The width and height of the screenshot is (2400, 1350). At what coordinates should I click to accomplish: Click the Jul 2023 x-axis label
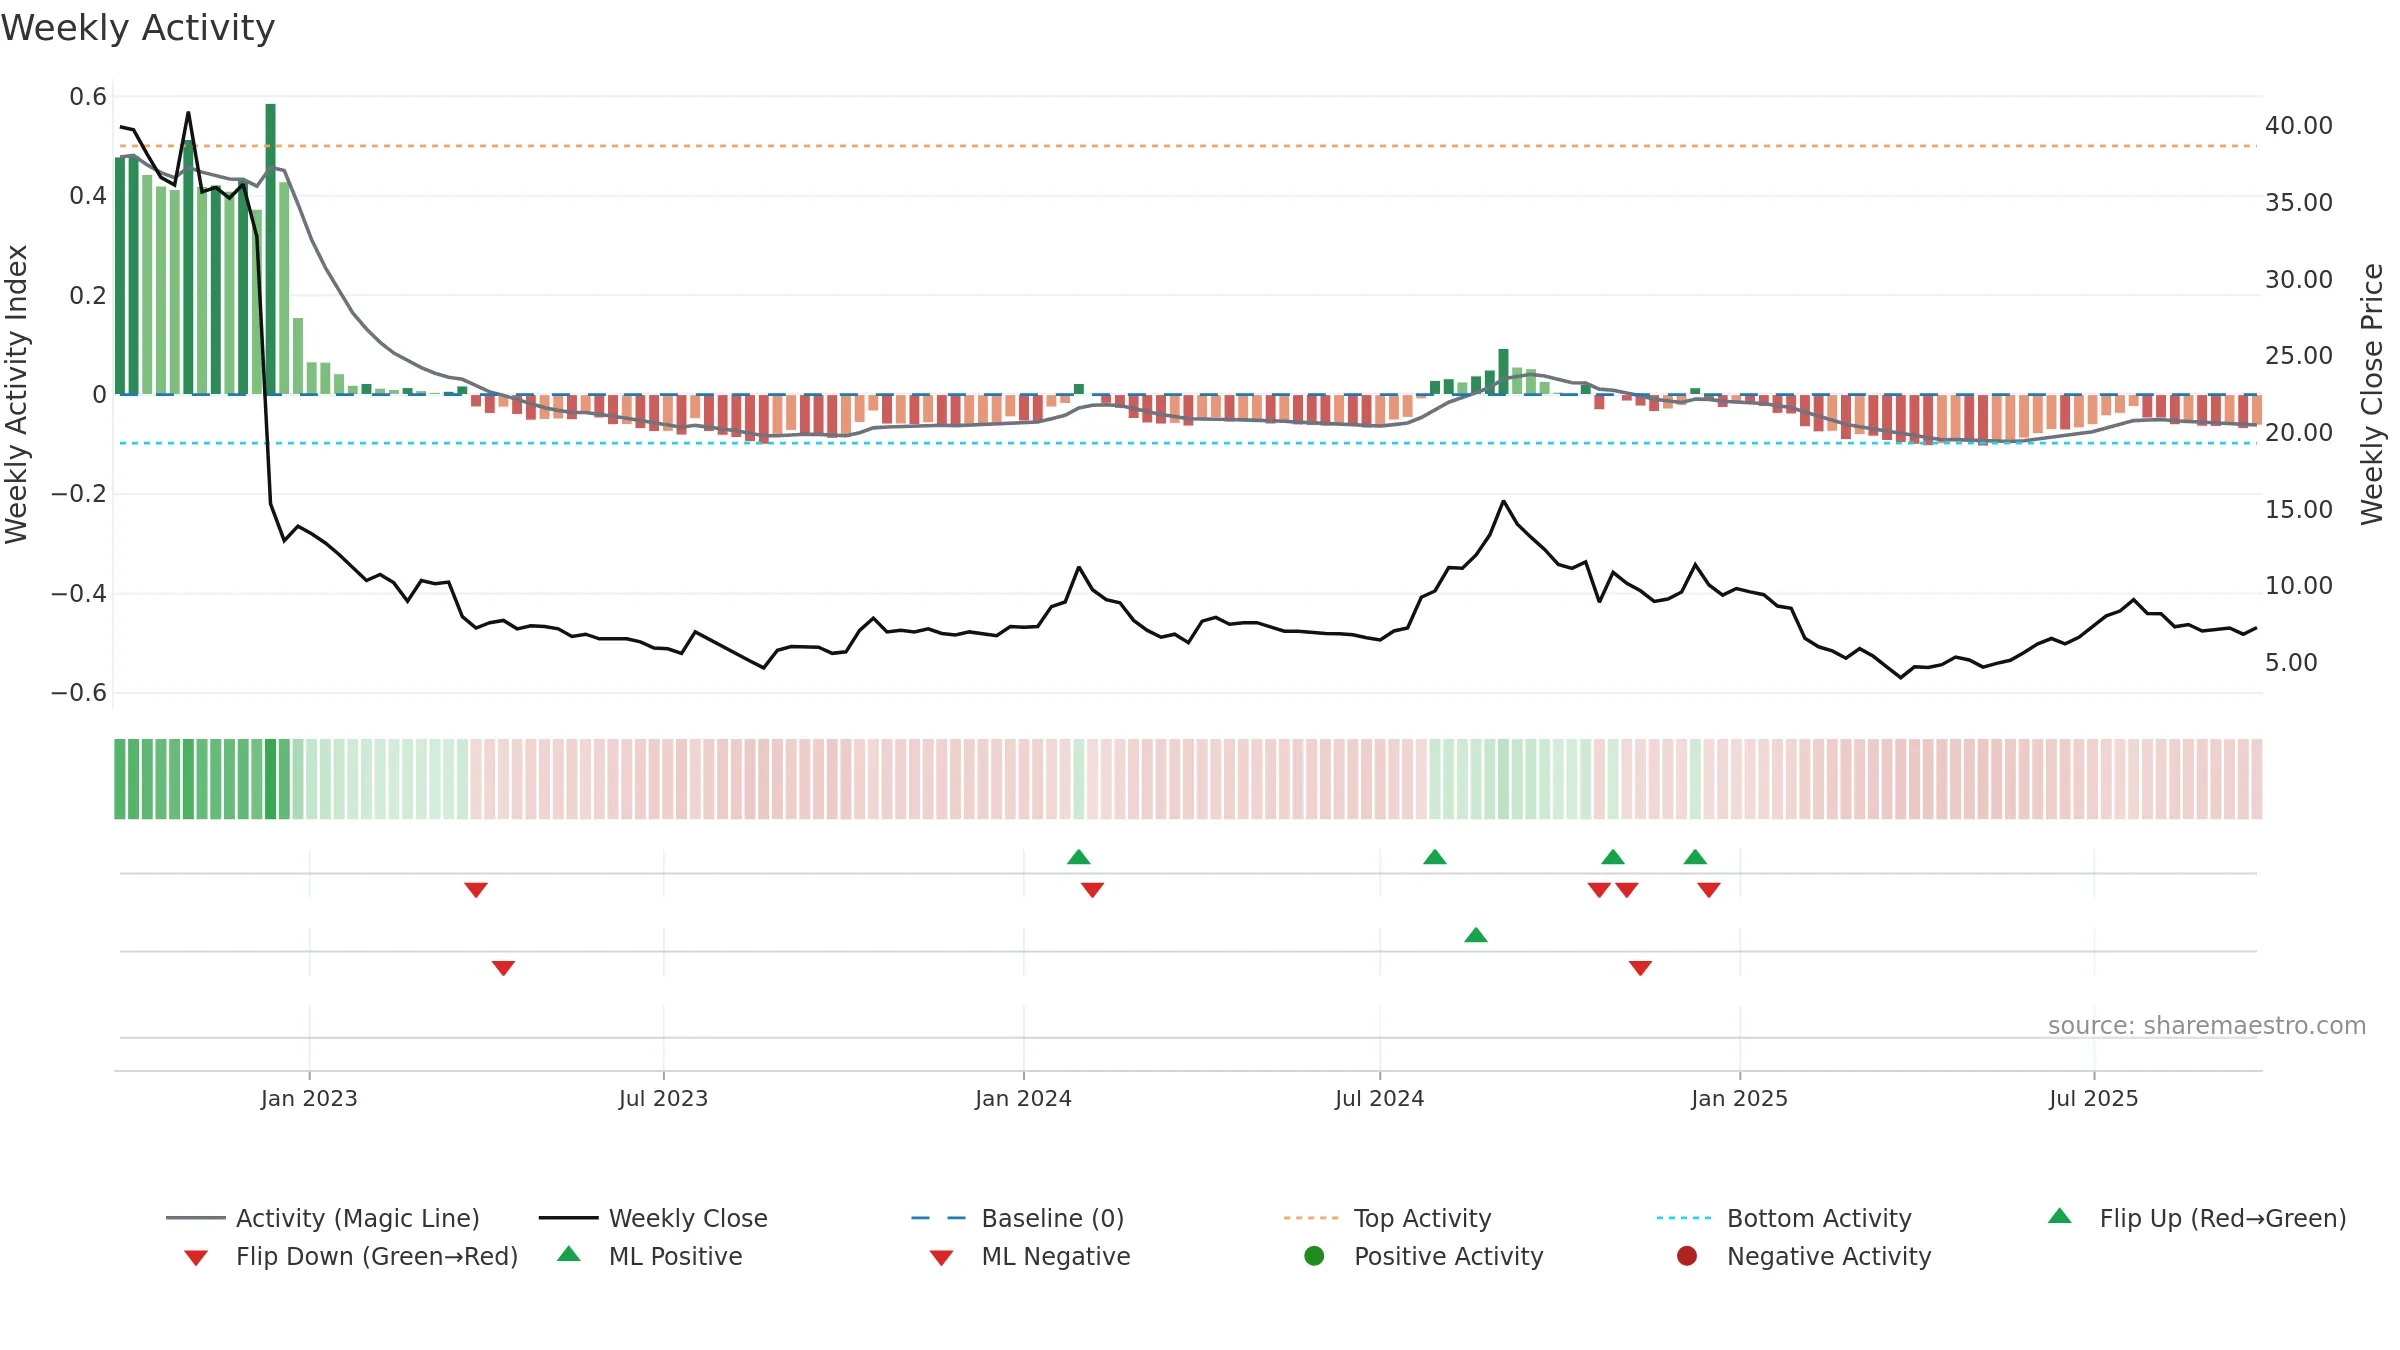663,1098
